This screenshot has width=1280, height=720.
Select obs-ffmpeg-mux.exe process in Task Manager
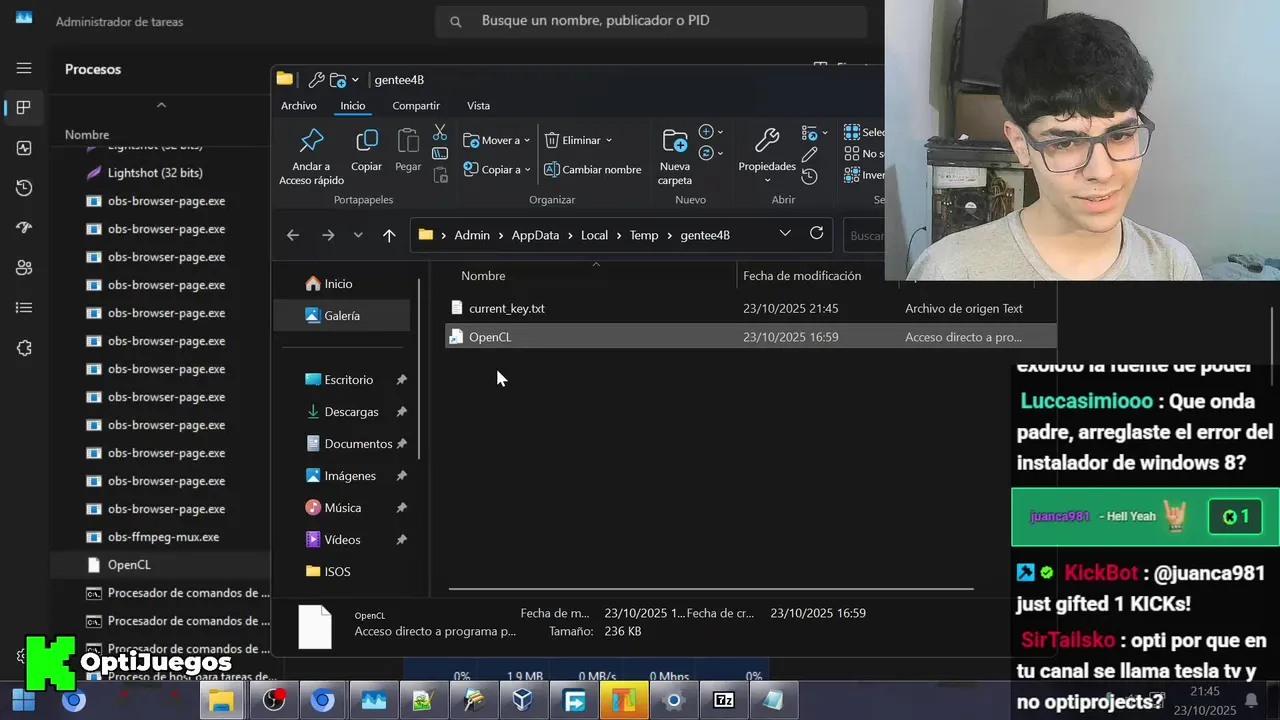click(x=163, y=537)
